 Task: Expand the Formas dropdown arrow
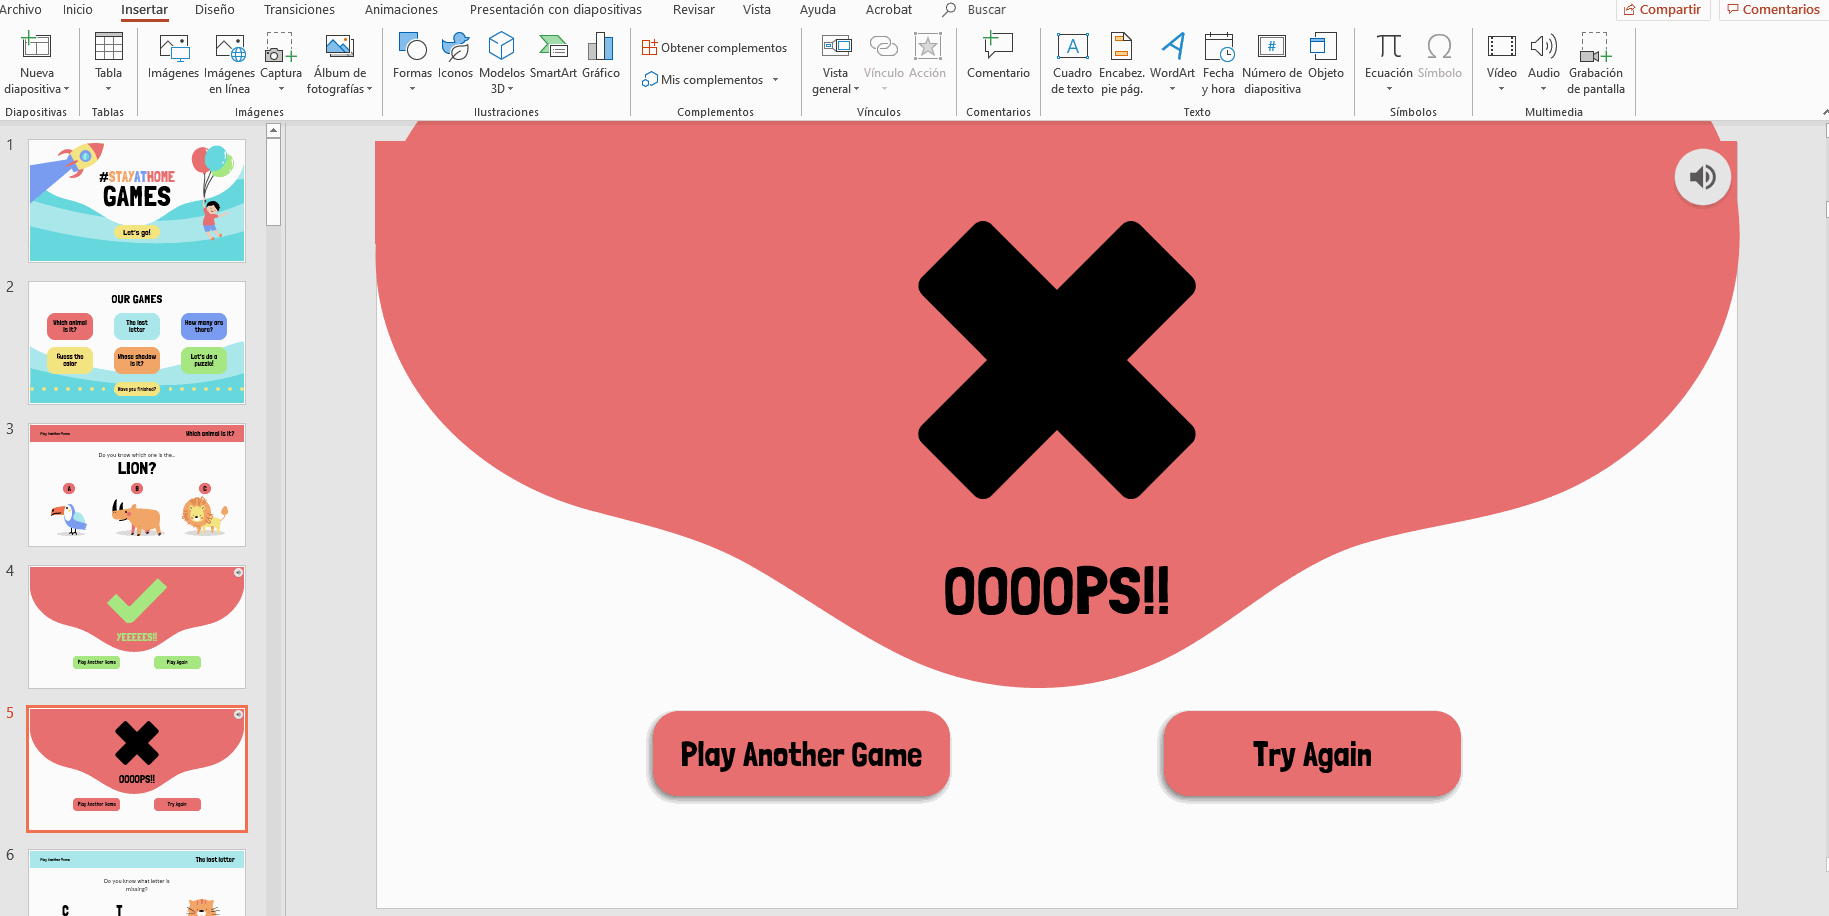coord(412,89)
